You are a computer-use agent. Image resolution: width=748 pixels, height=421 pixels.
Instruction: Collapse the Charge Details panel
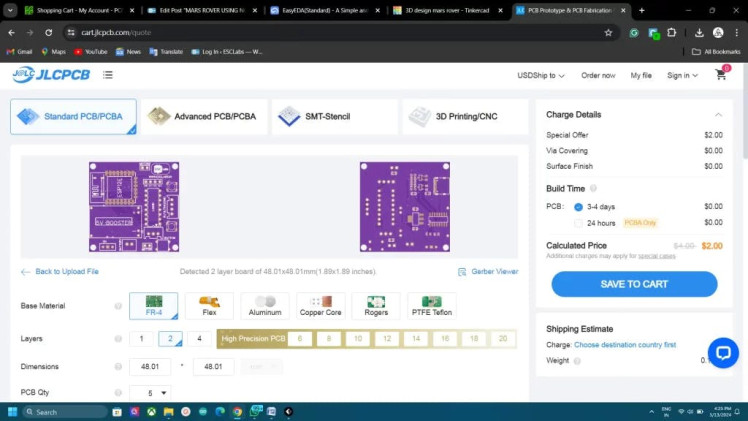tap(718, 115)
